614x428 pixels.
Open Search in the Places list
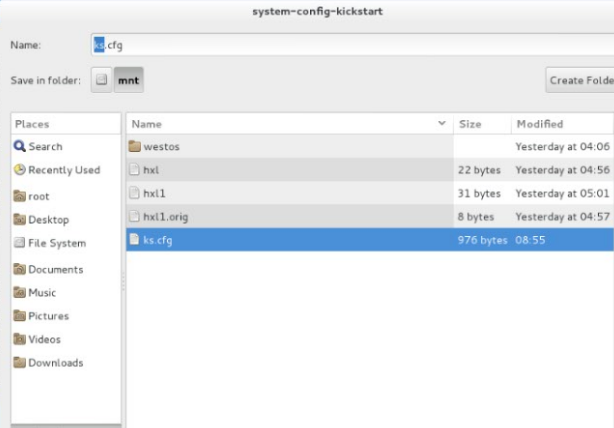coord(45,146)
